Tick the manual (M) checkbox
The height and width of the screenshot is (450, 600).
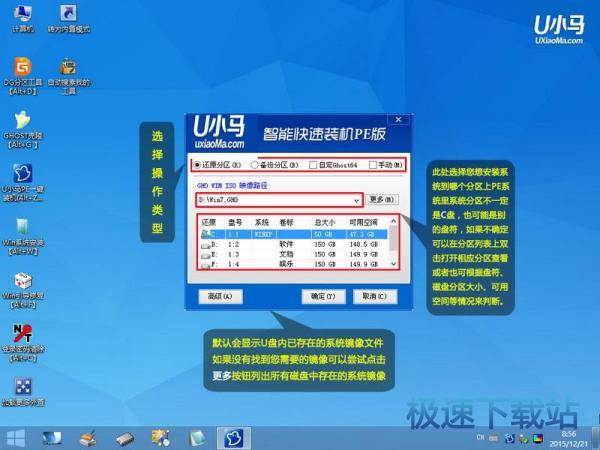pos(373,165)
